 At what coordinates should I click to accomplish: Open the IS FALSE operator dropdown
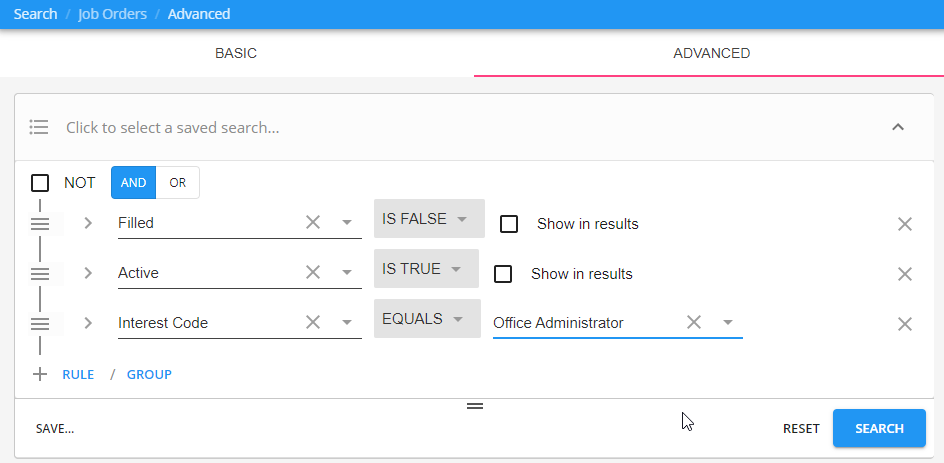click(428, 219)
